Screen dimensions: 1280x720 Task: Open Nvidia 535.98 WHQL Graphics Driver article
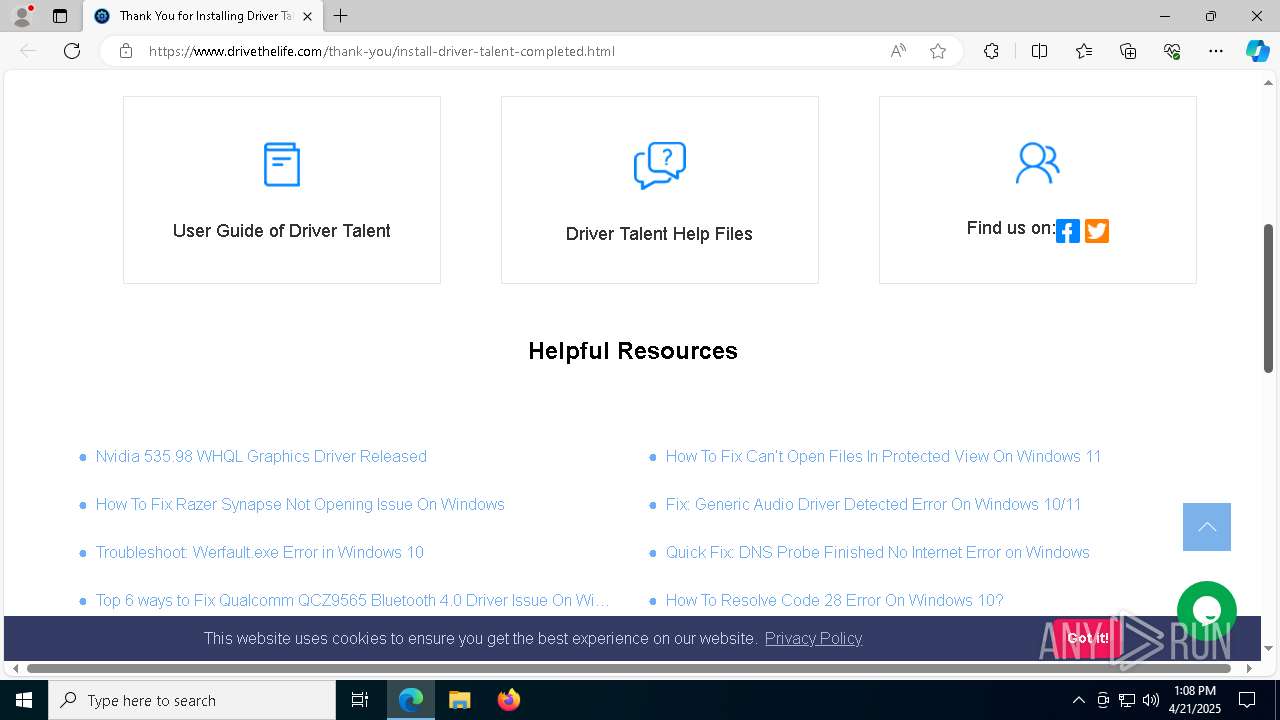coord(261,456)
